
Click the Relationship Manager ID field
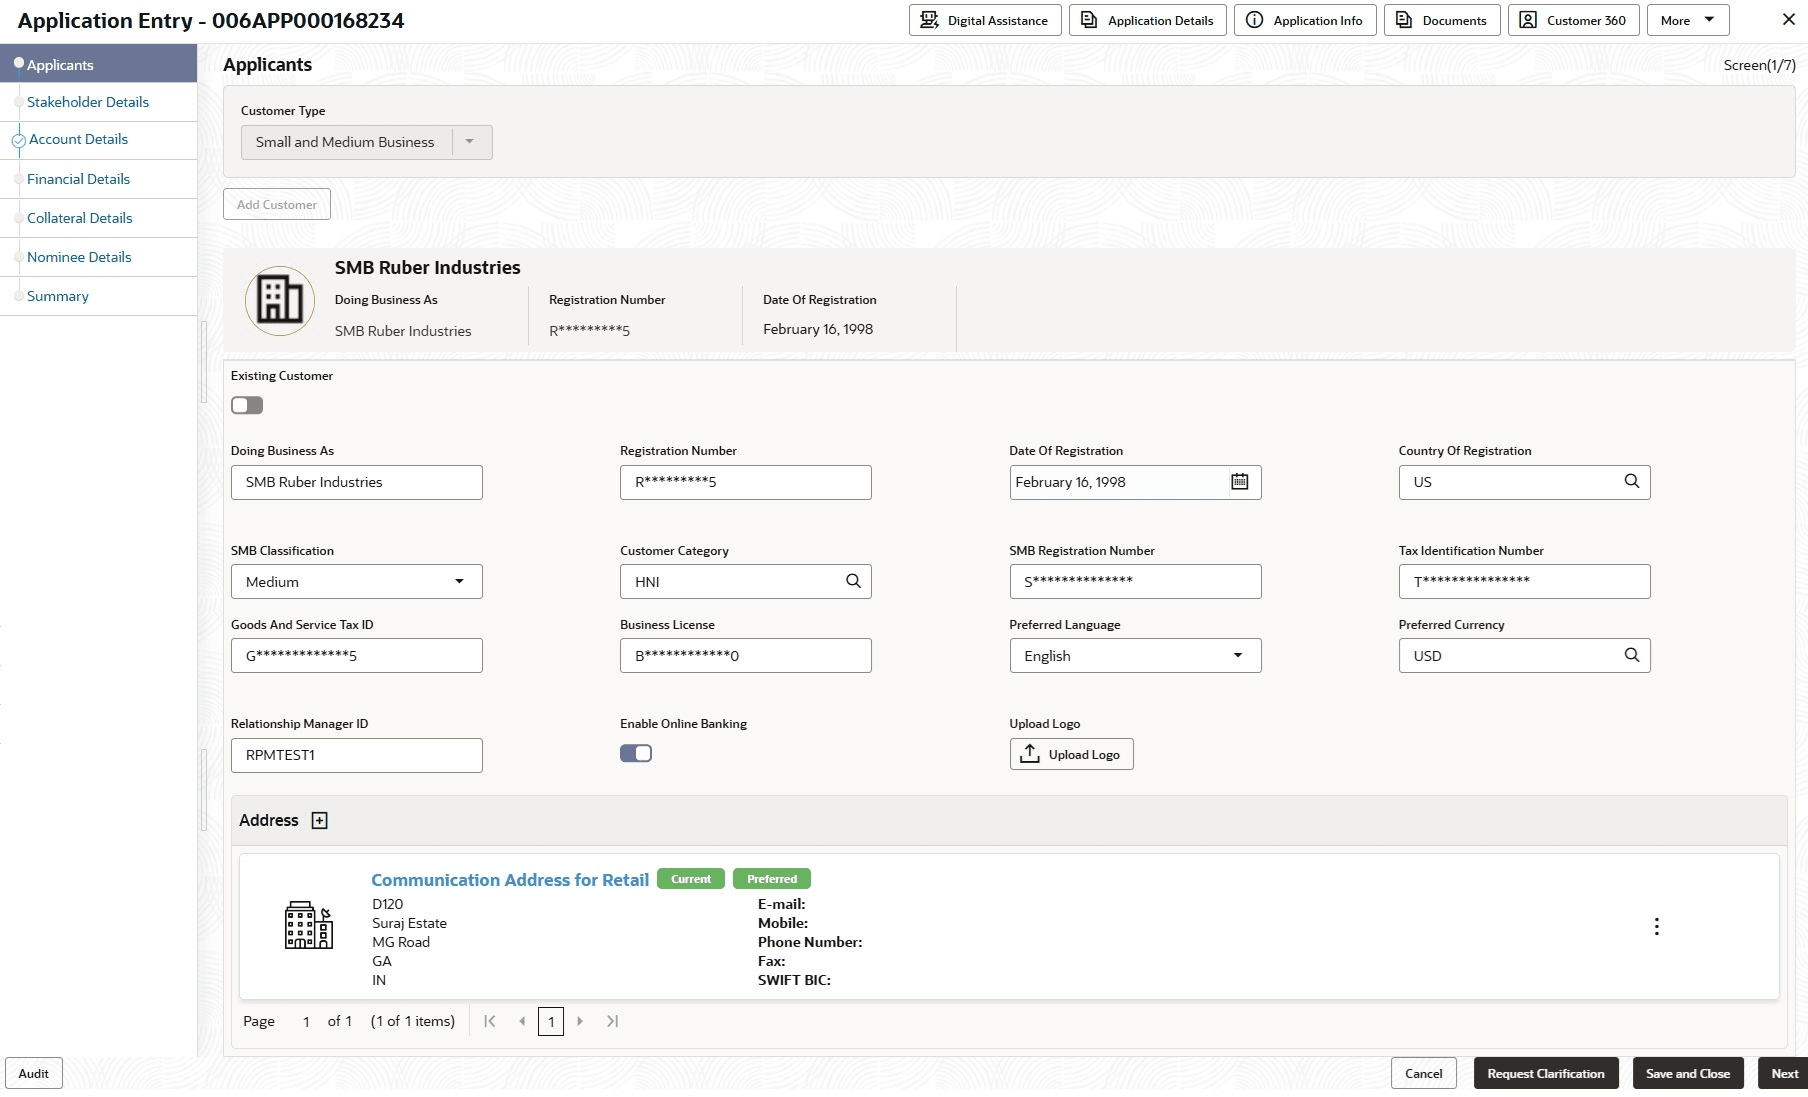pos(357,755)
